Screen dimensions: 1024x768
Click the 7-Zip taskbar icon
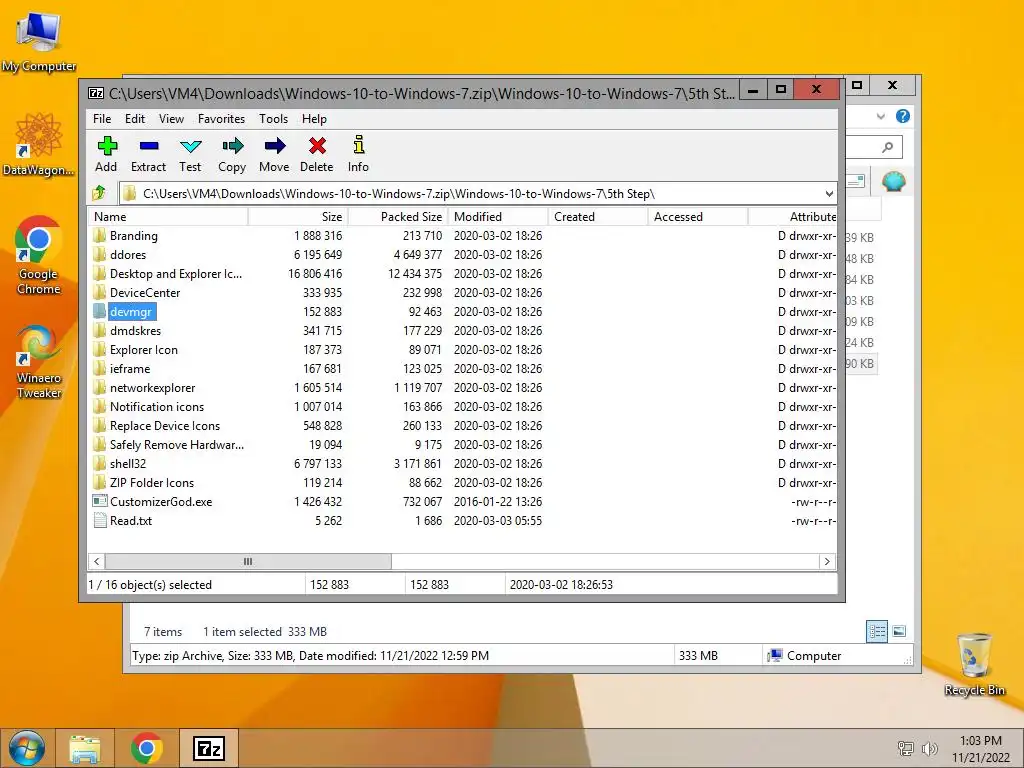click(209, 748)
